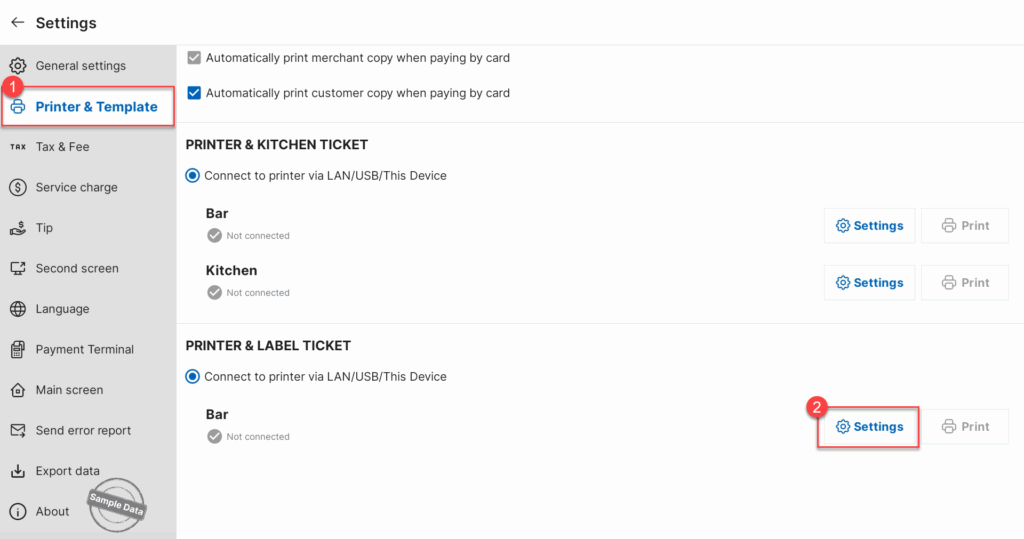Screen dimensions: 1024x539
Task: Open Settings for the label ticket Bar printer
Action: click(x=869, y=427)
